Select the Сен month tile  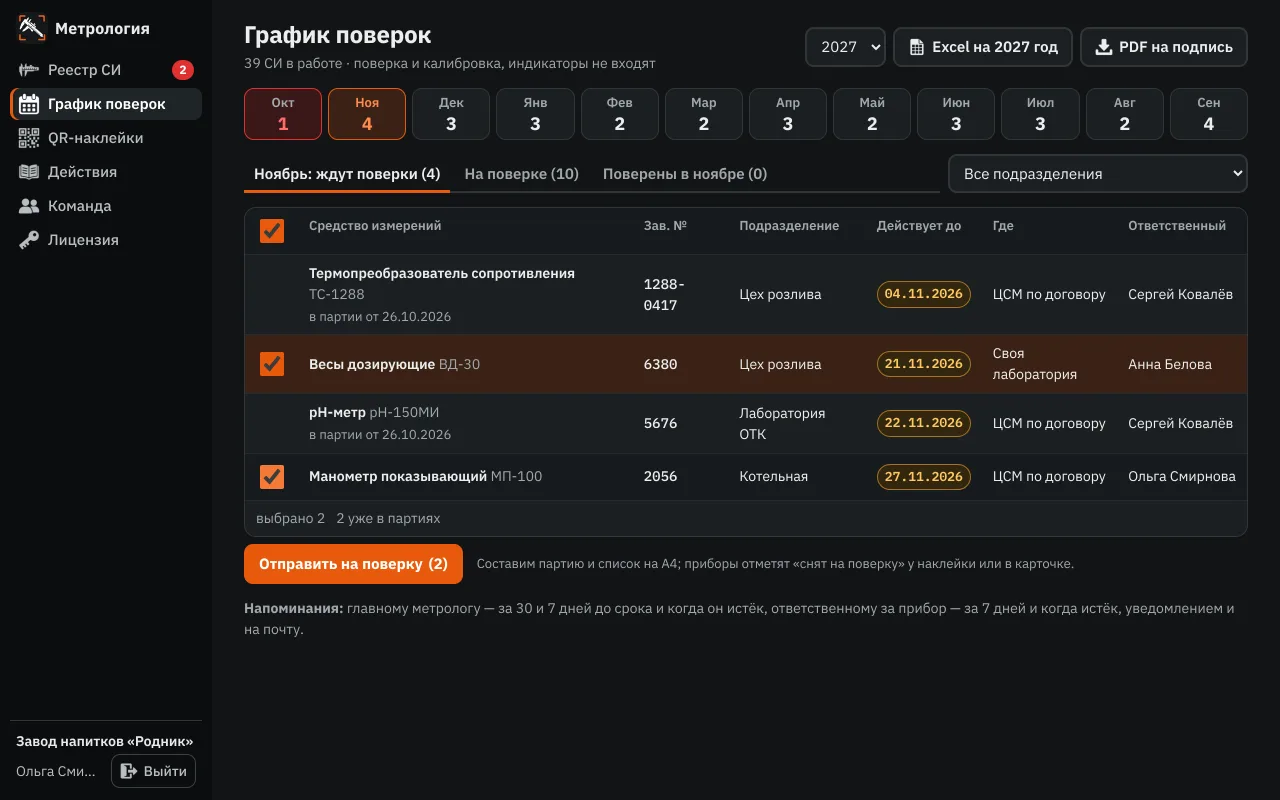coord(1209,114)
